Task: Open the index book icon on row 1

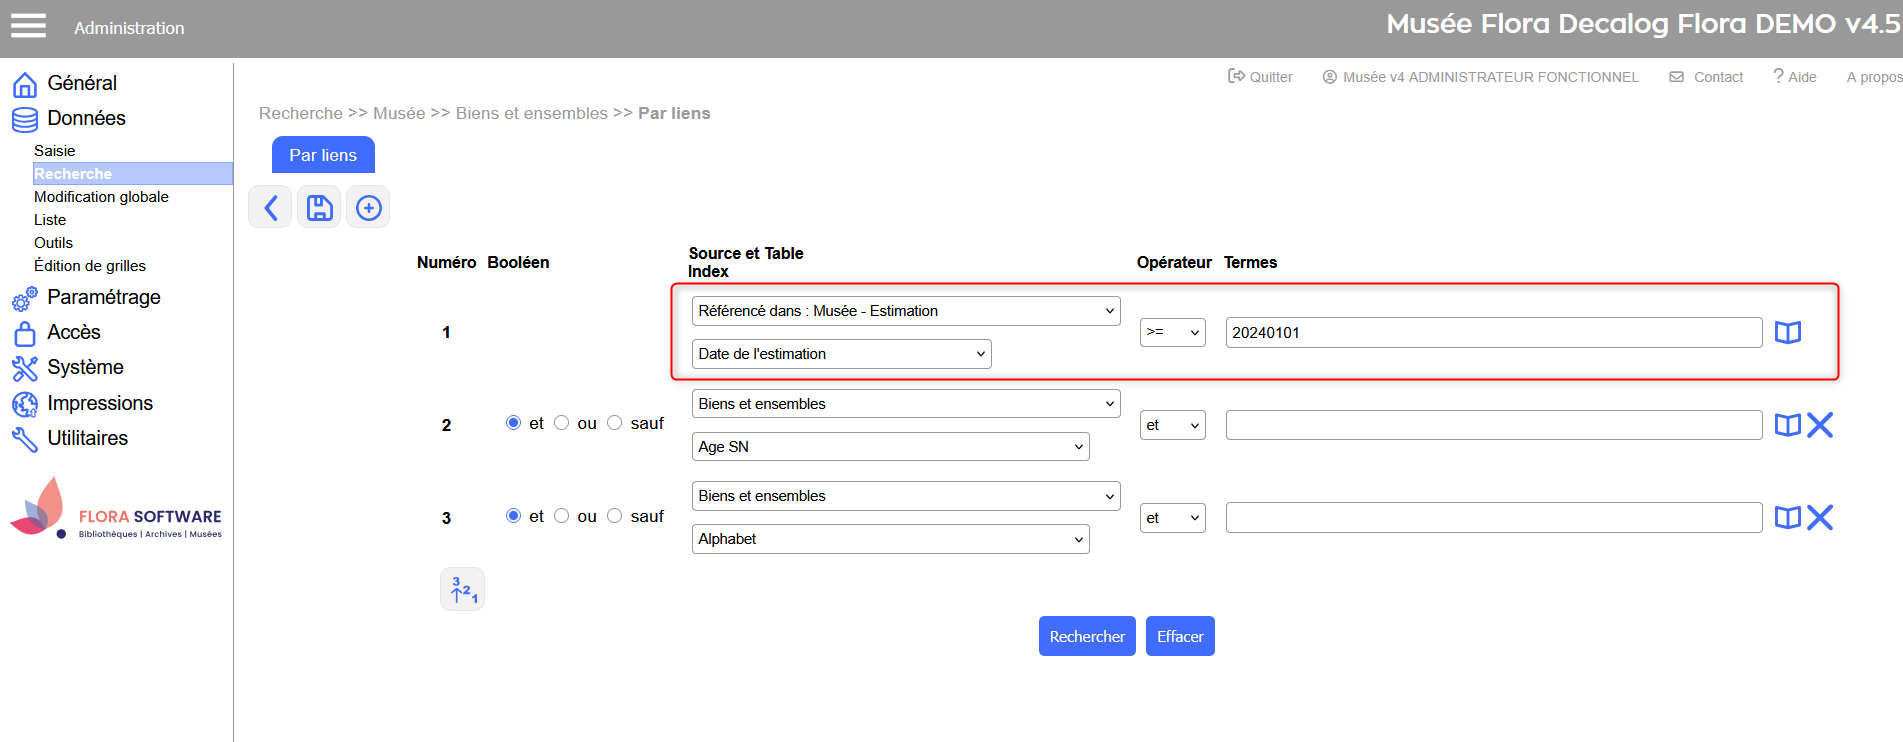Action: (1787, 332)
